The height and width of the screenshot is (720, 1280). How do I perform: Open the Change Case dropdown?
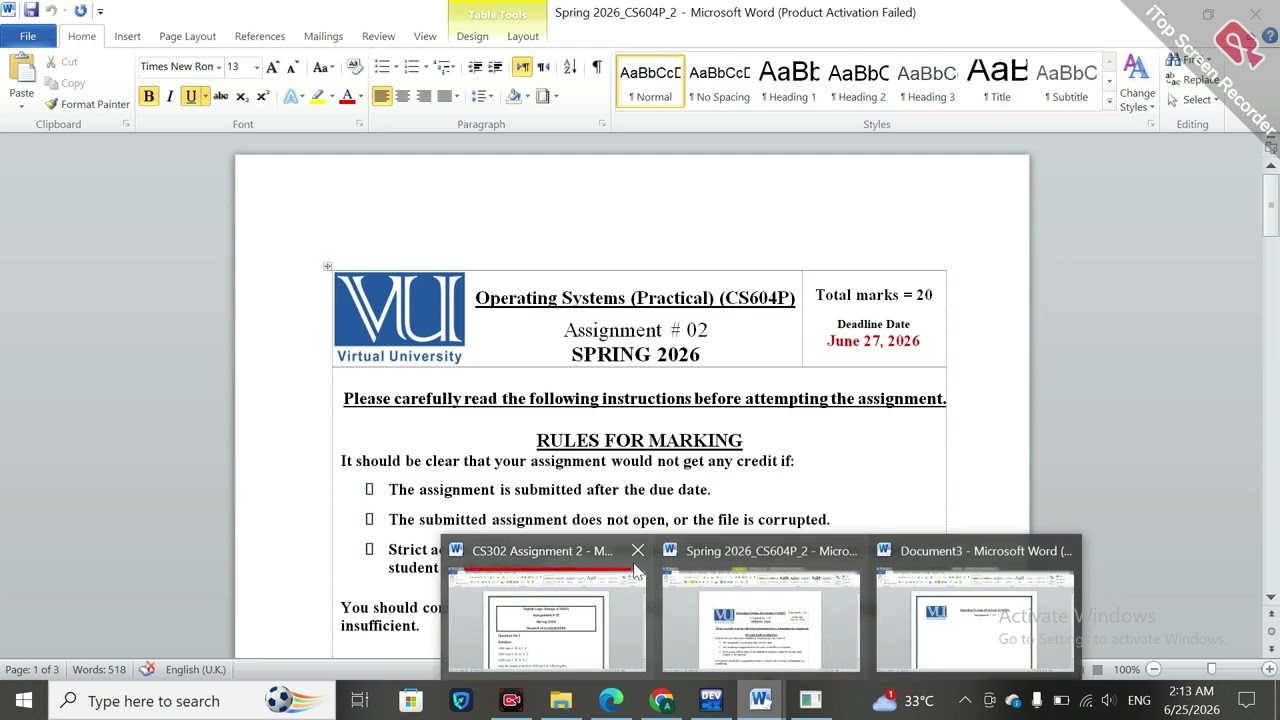tap(323, 67)
